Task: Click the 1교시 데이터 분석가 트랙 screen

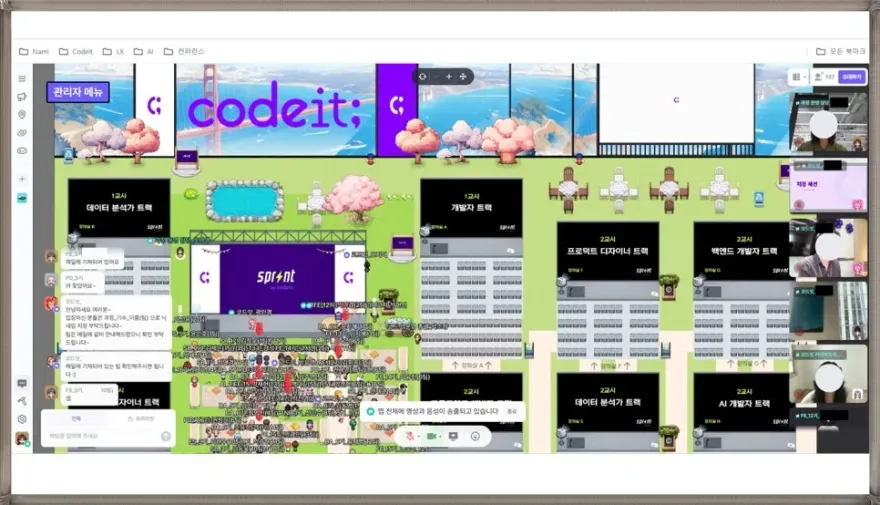Action: (119, 208)
